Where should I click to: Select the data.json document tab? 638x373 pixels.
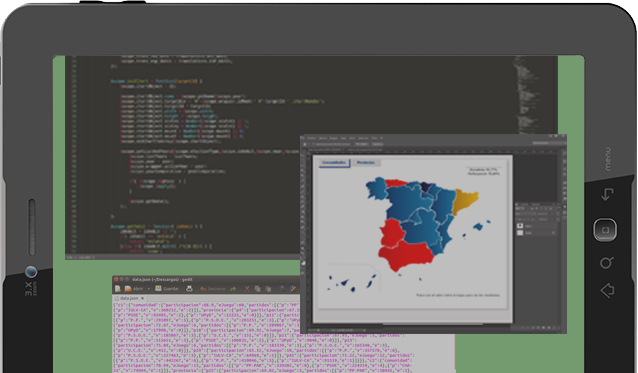[x=129, y=298]
